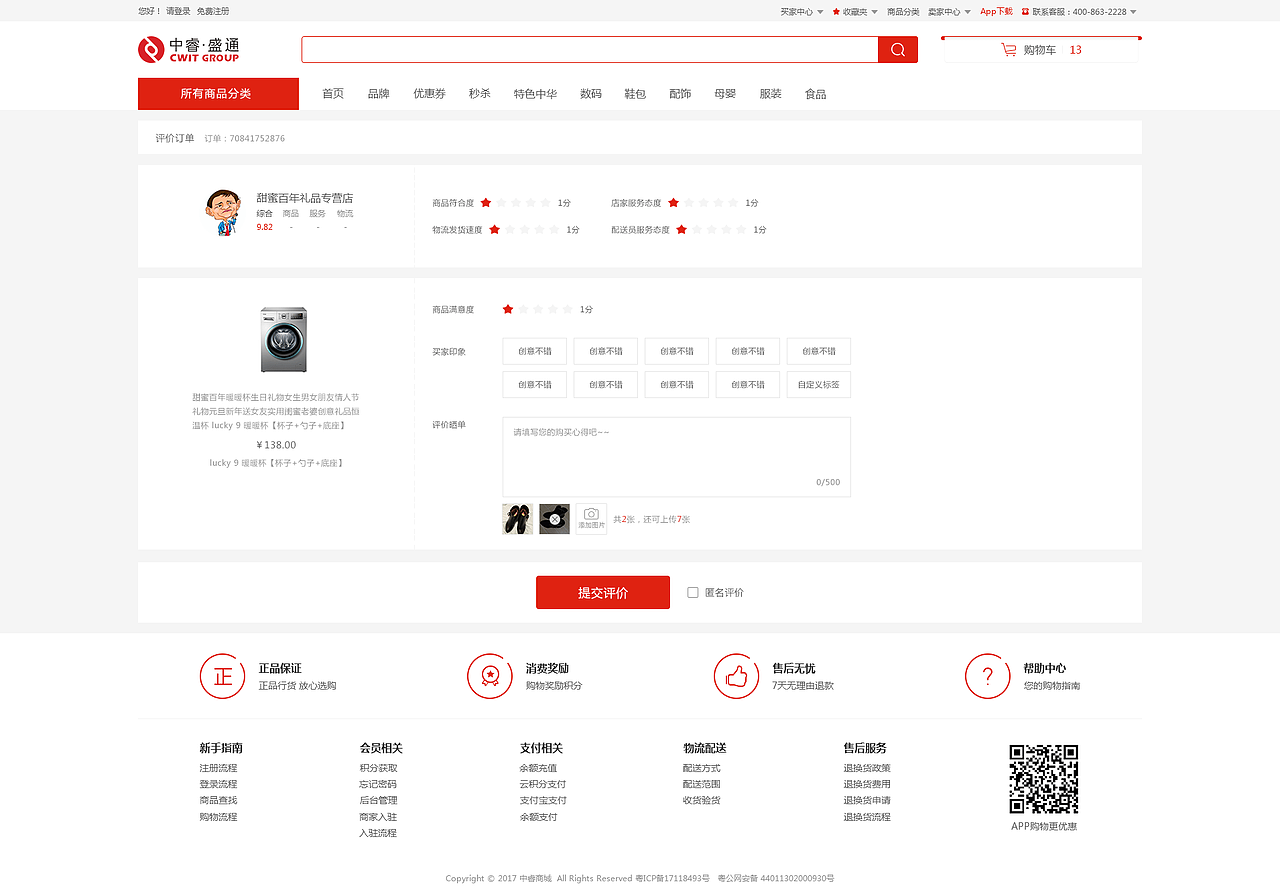Click the camera icon to add a picture
The height and width of the screenshot is (894, 1280).
tap(590, 518)
